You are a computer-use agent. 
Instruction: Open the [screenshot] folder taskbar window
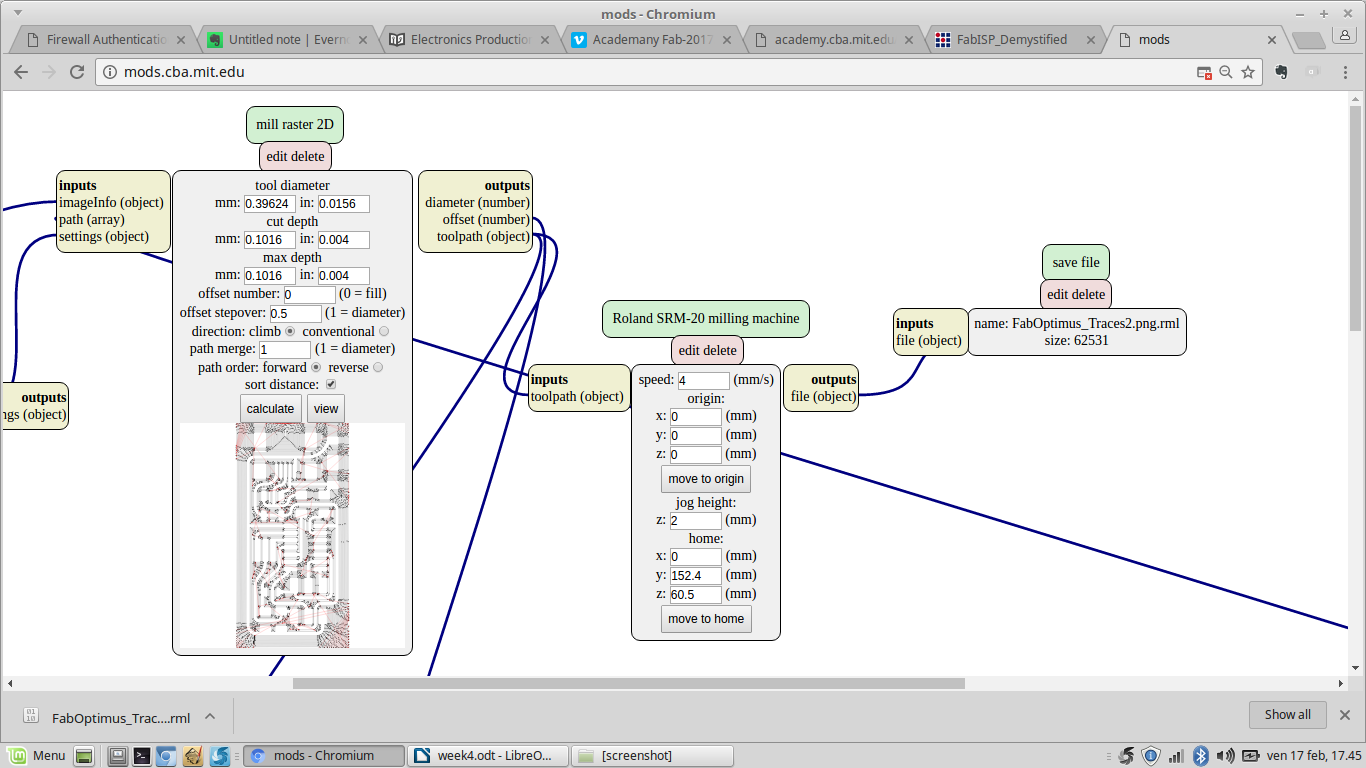coord(654,755)
